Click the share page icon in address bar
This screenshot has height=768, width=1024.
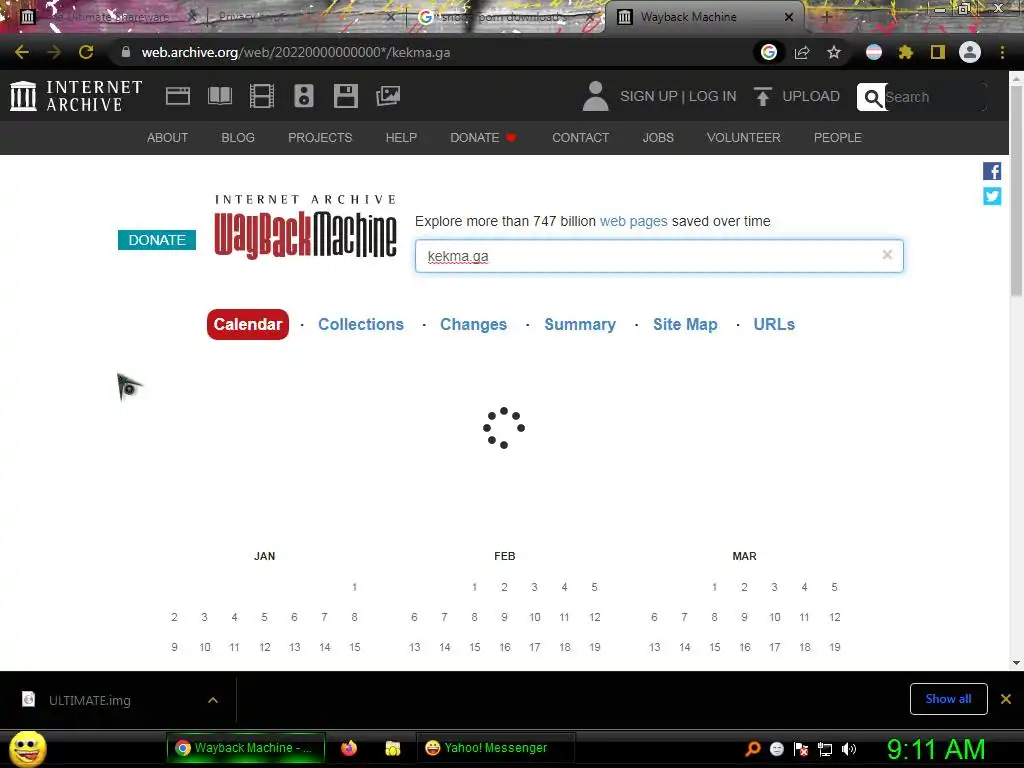(x=802, y=52)
